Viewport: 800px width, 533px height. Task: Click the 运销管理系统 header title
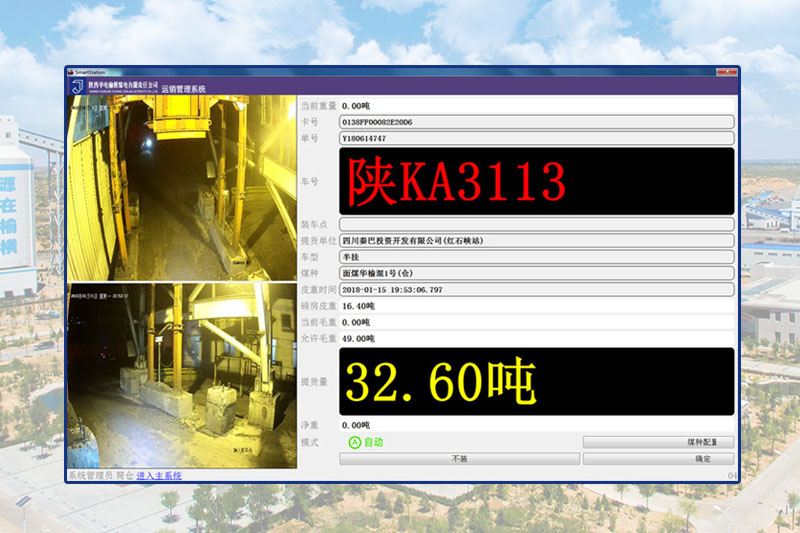click(x=183, y=90)
